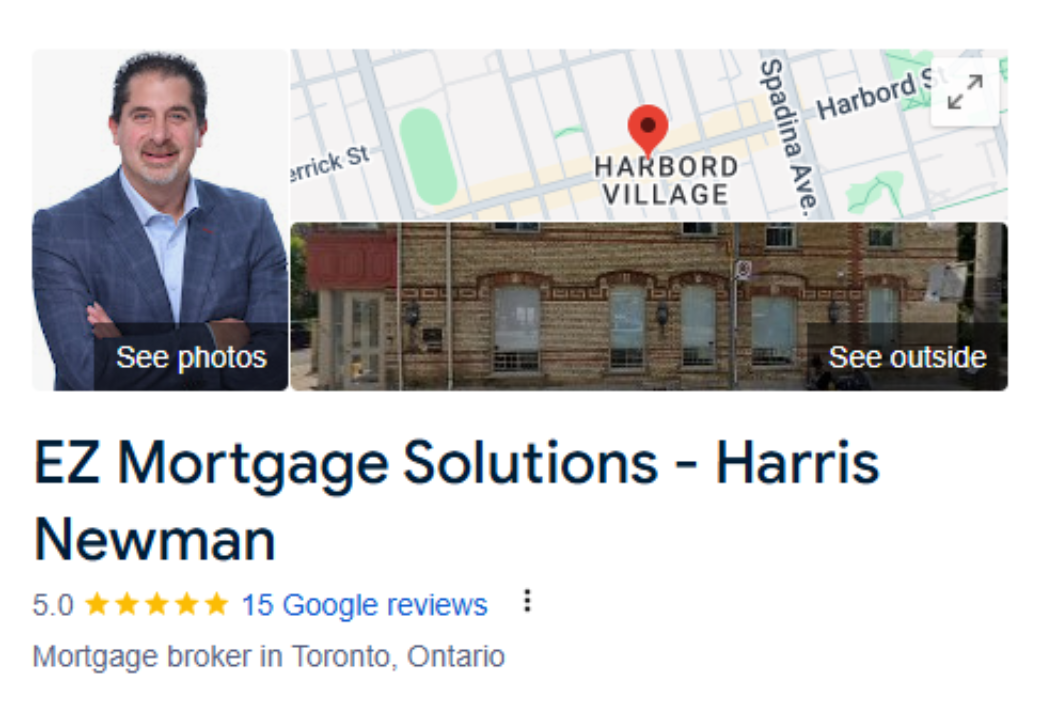Viewport: 1057px width, 720px height.
Task: Open the 15 Google reviews link
Action: (x=364, y=605)
